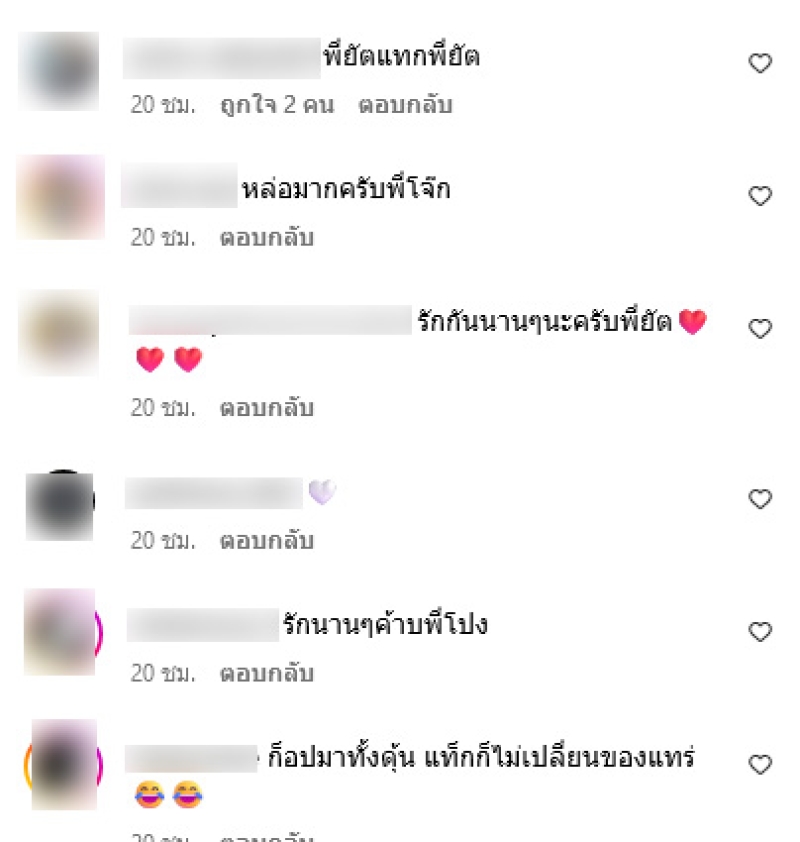View the story-ringed avatar beside "ก็อปมาทั้งดุ้น"
800x842 pixels.
pyautogui.click(x=63, y=764)
